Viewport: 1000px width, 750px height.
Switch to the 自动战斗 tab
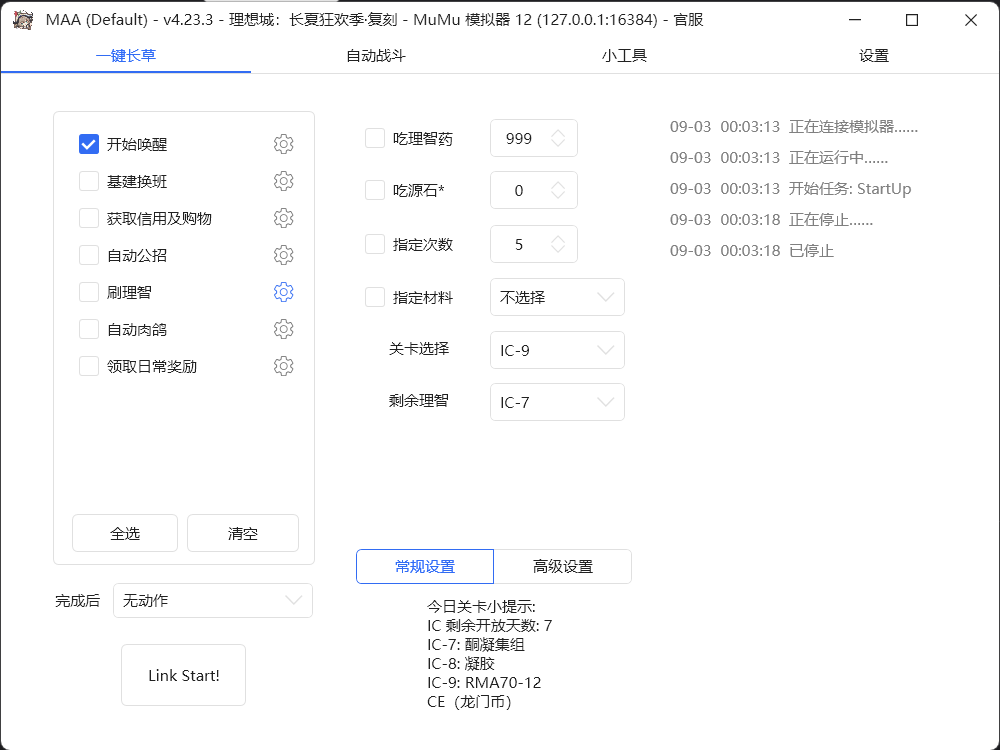(x=375, y=56)
